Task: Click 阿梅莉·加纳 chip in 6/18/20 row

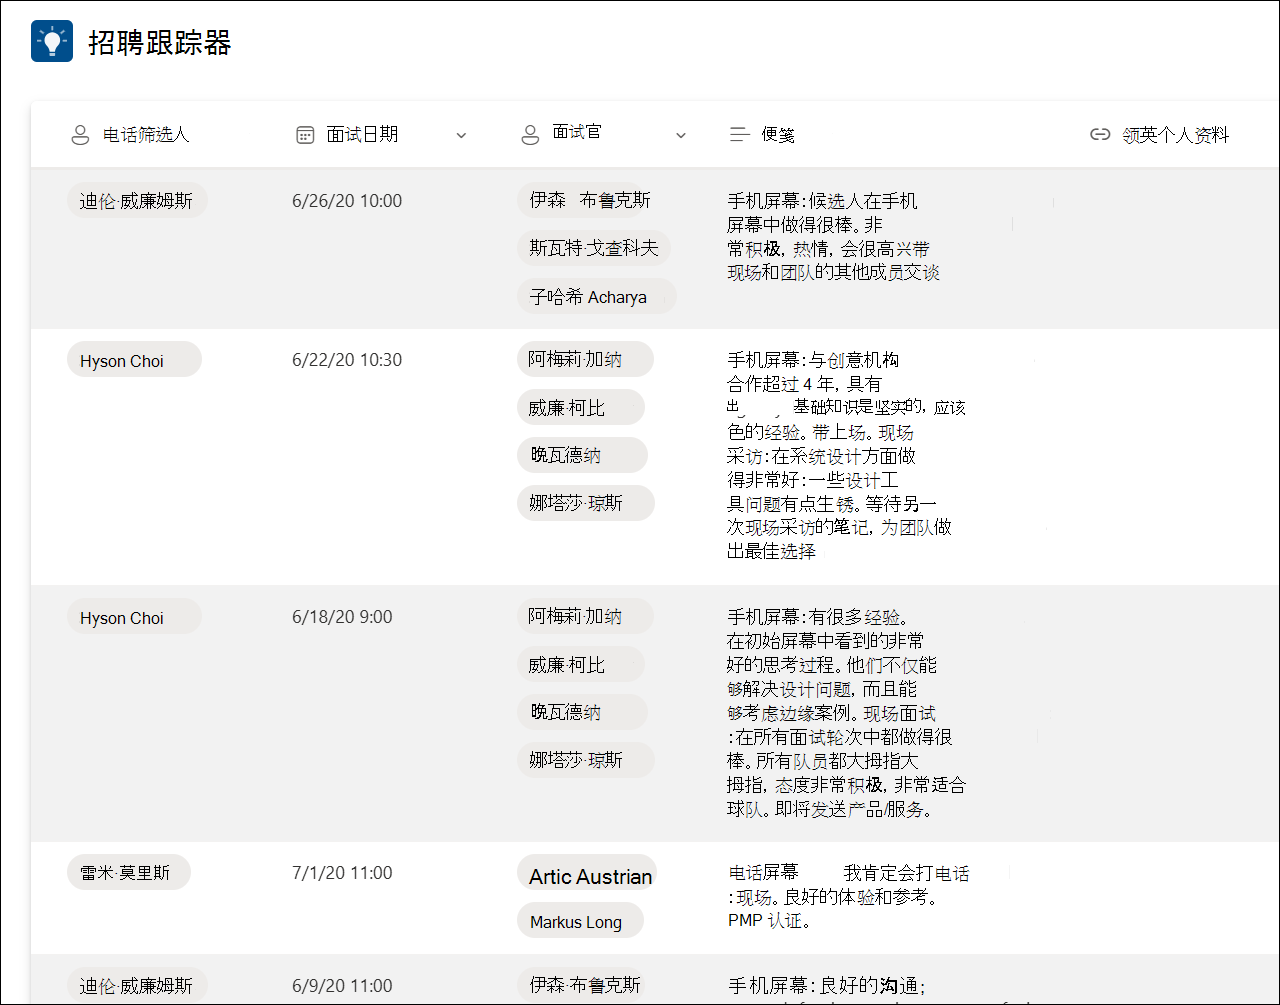Action: [x=585, y=616]
